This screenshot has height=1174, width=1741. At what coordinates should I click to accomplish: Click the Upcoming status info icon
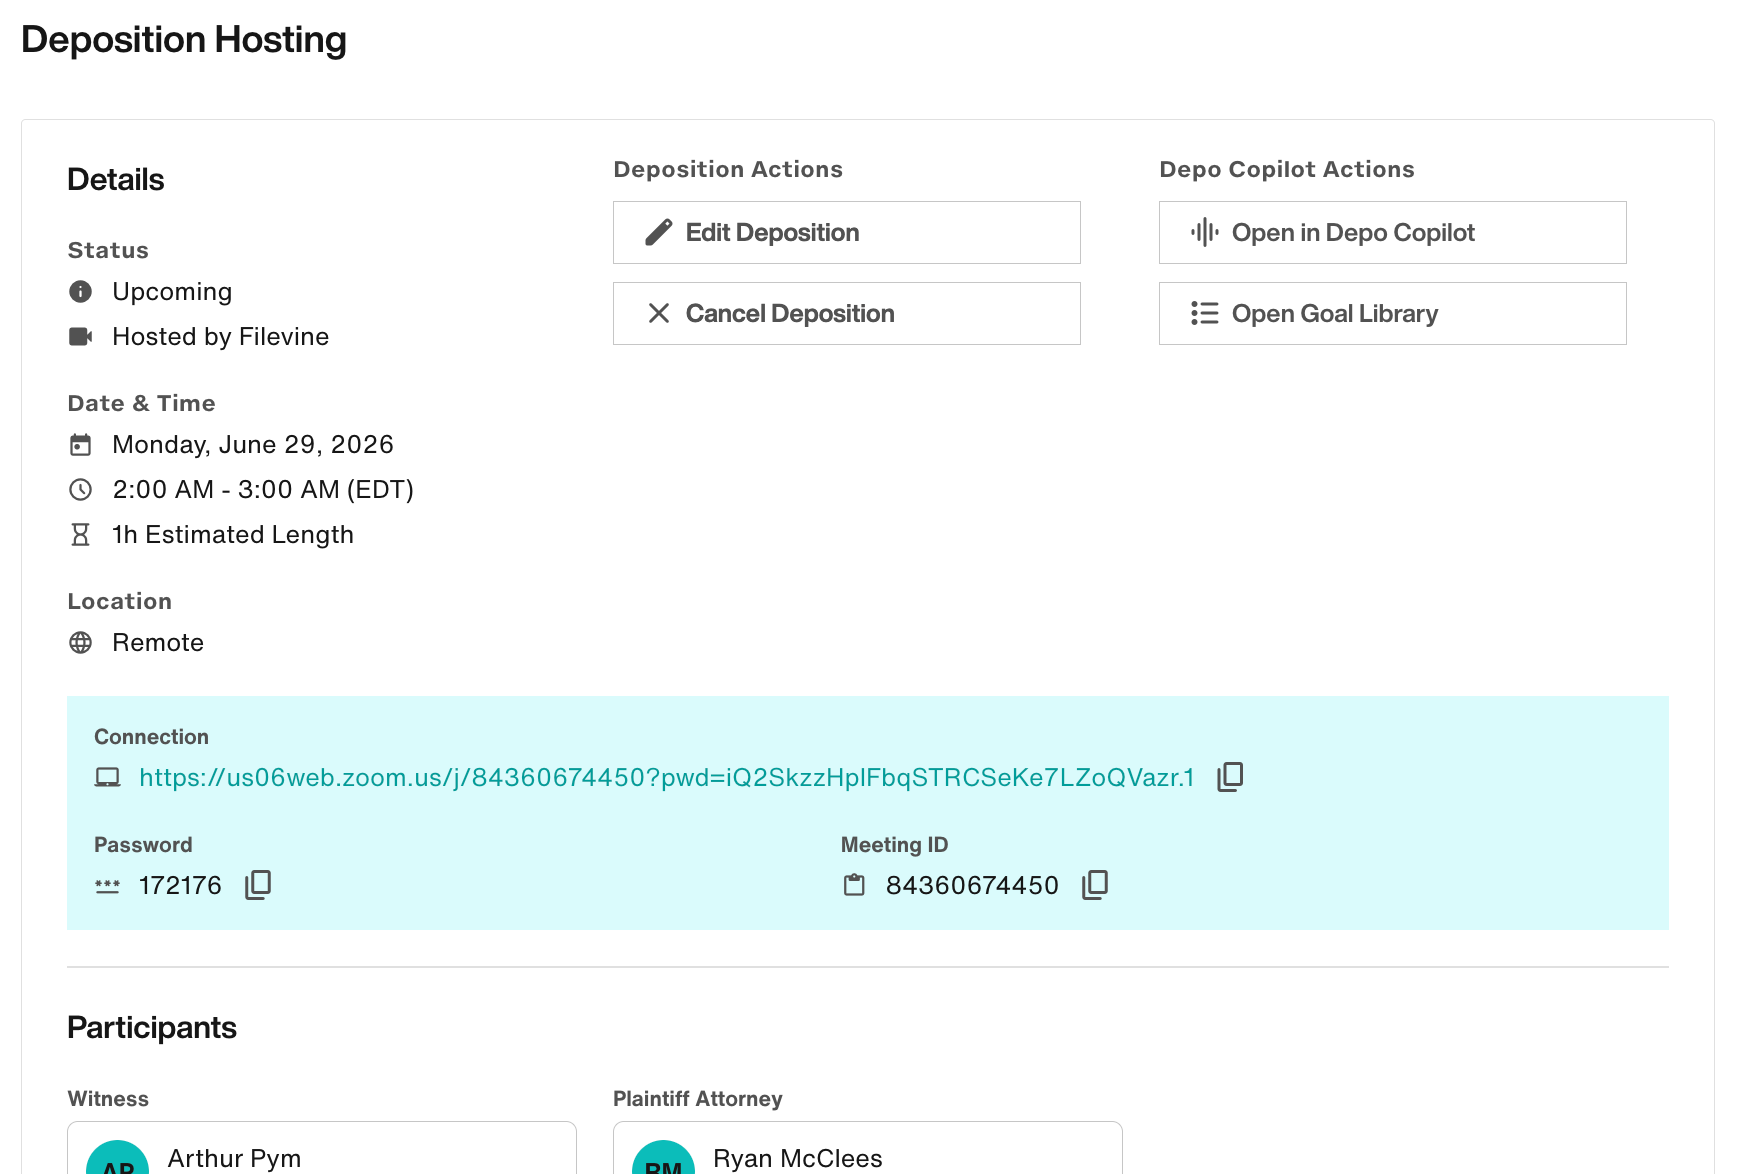tap(80, 291)
